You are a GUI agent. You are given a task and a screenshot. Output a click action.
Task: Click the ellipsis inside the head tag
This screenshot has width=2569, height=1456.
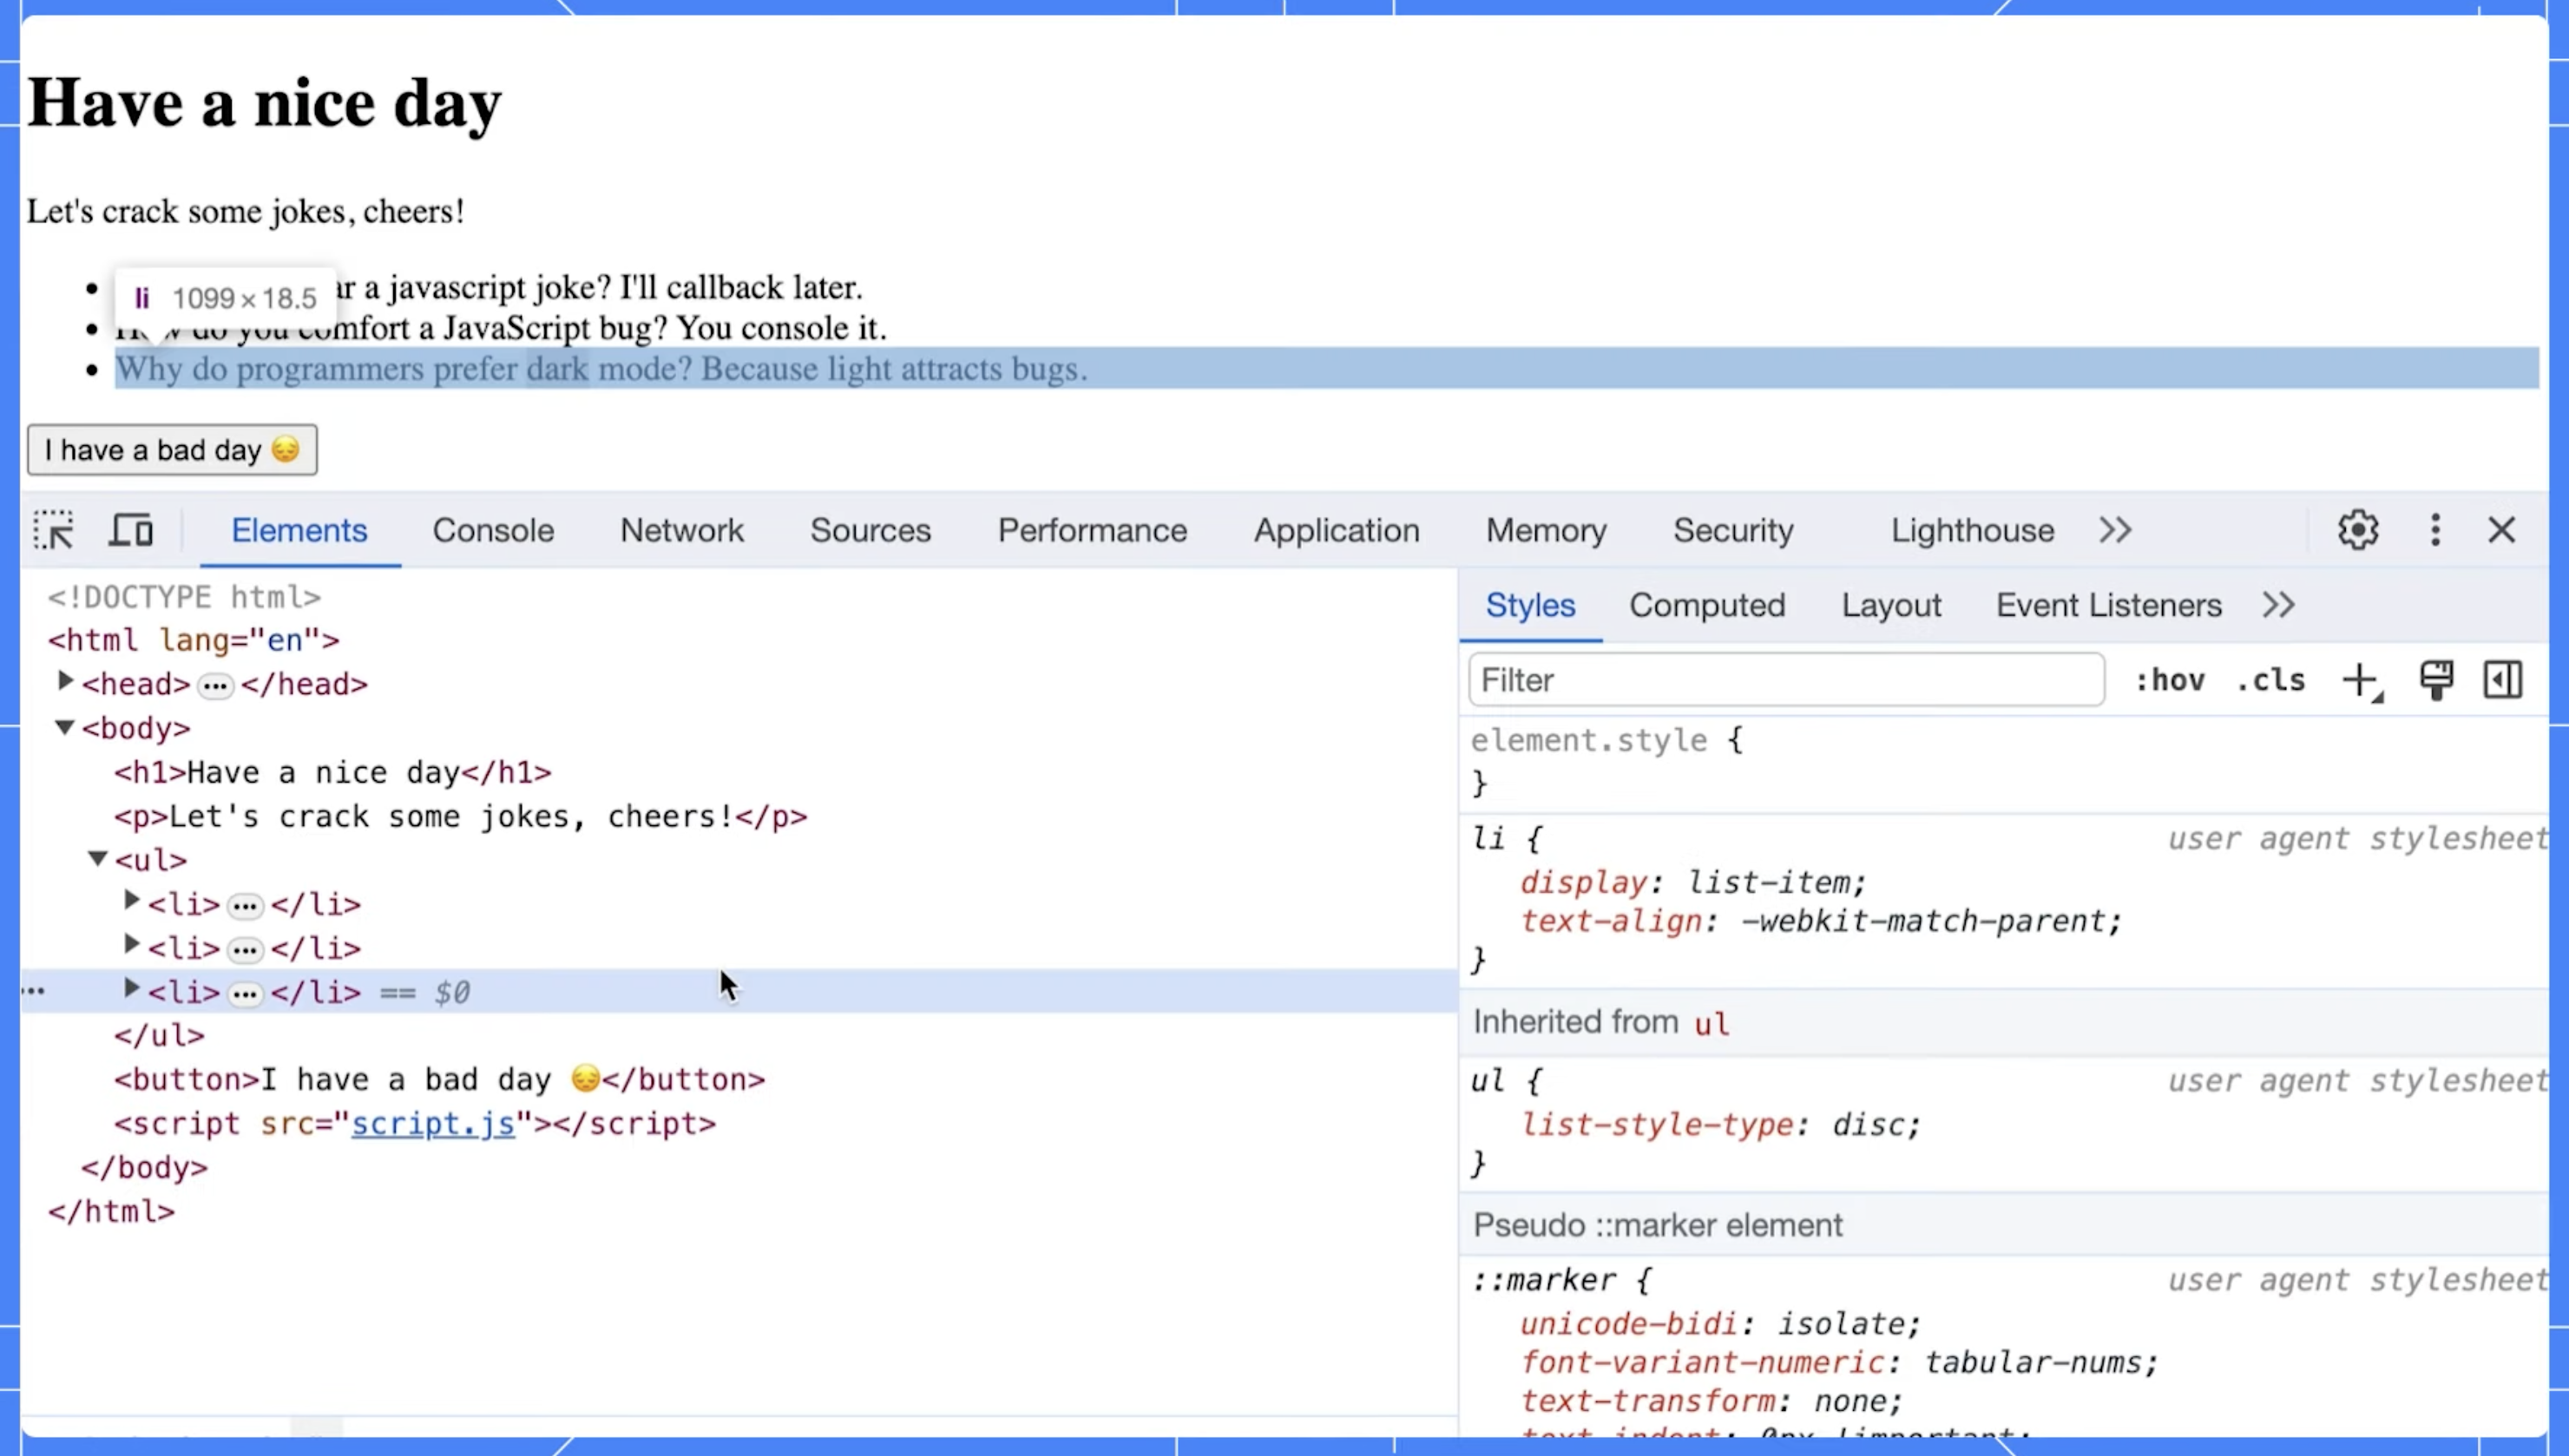coord(215,686)
